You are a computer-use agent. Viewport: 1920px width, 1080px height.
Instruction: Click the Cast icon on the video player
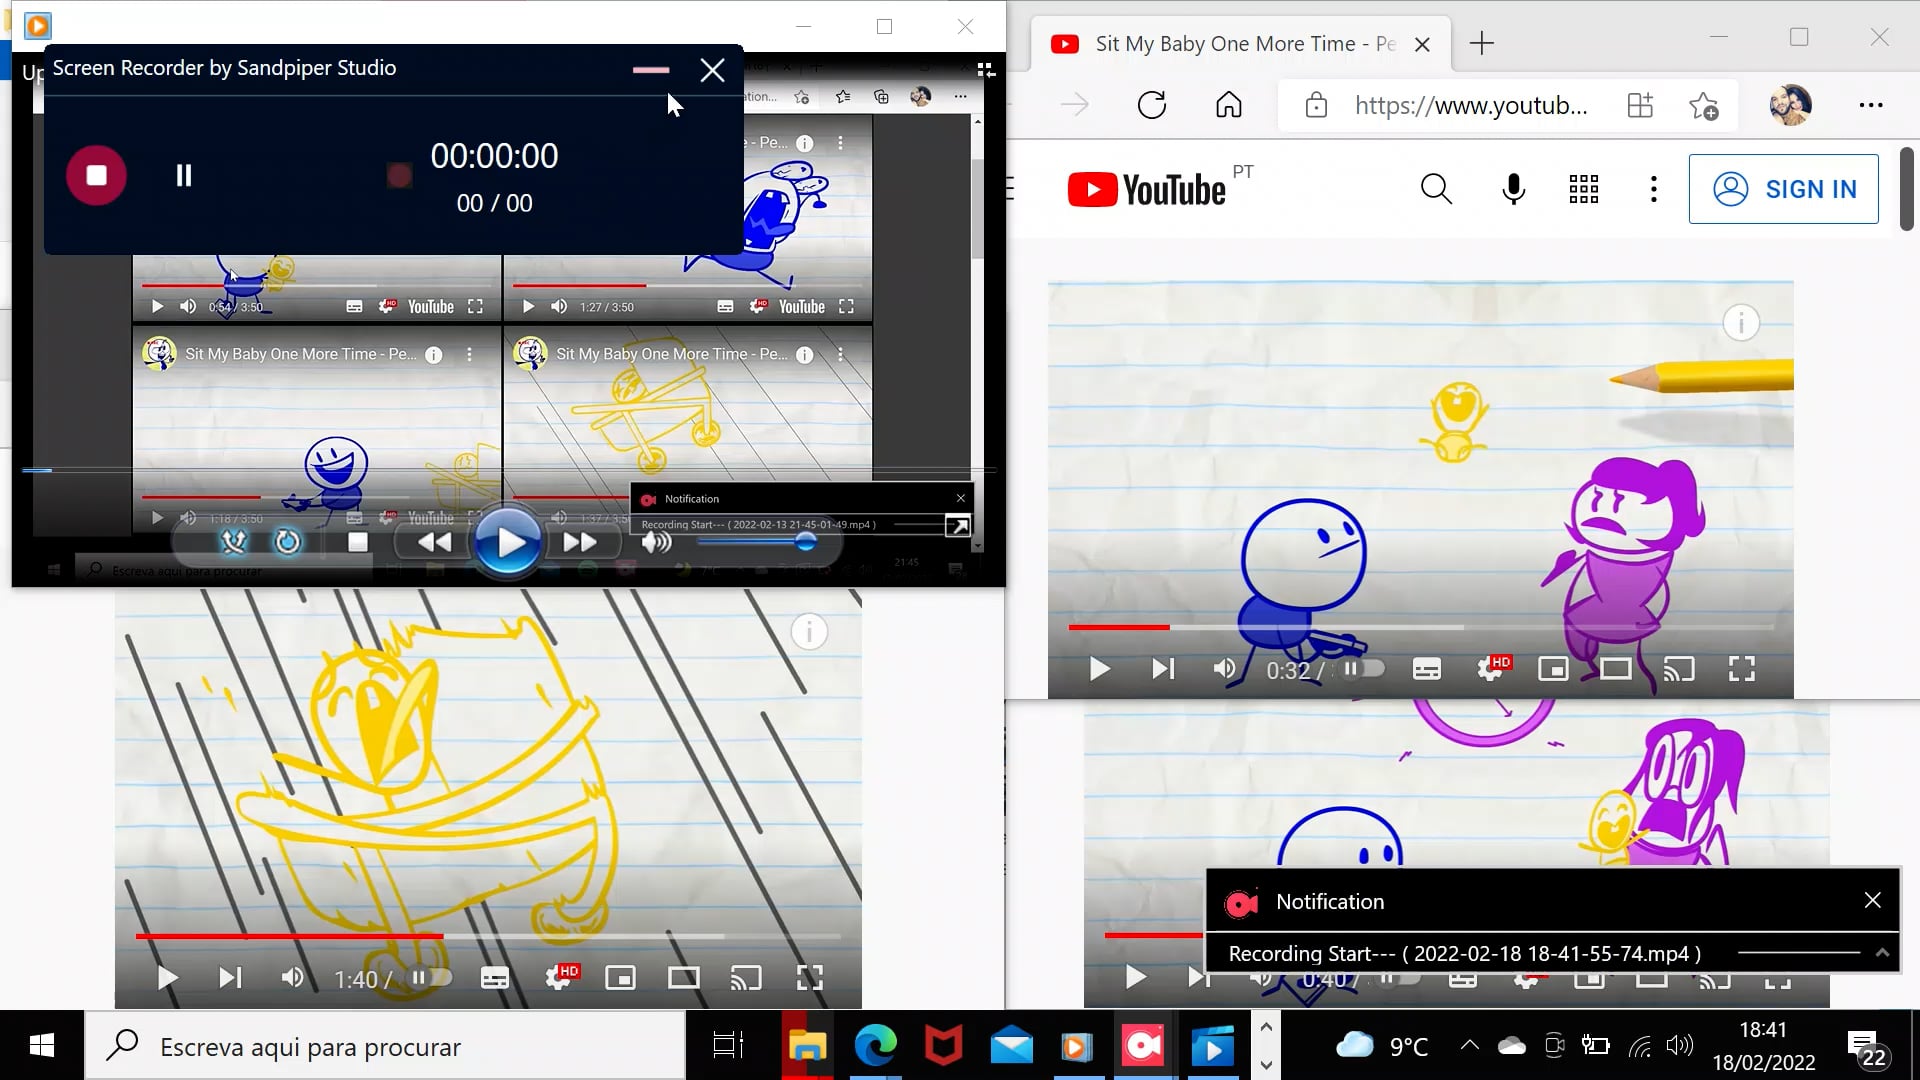click(x=1679, y=669)
